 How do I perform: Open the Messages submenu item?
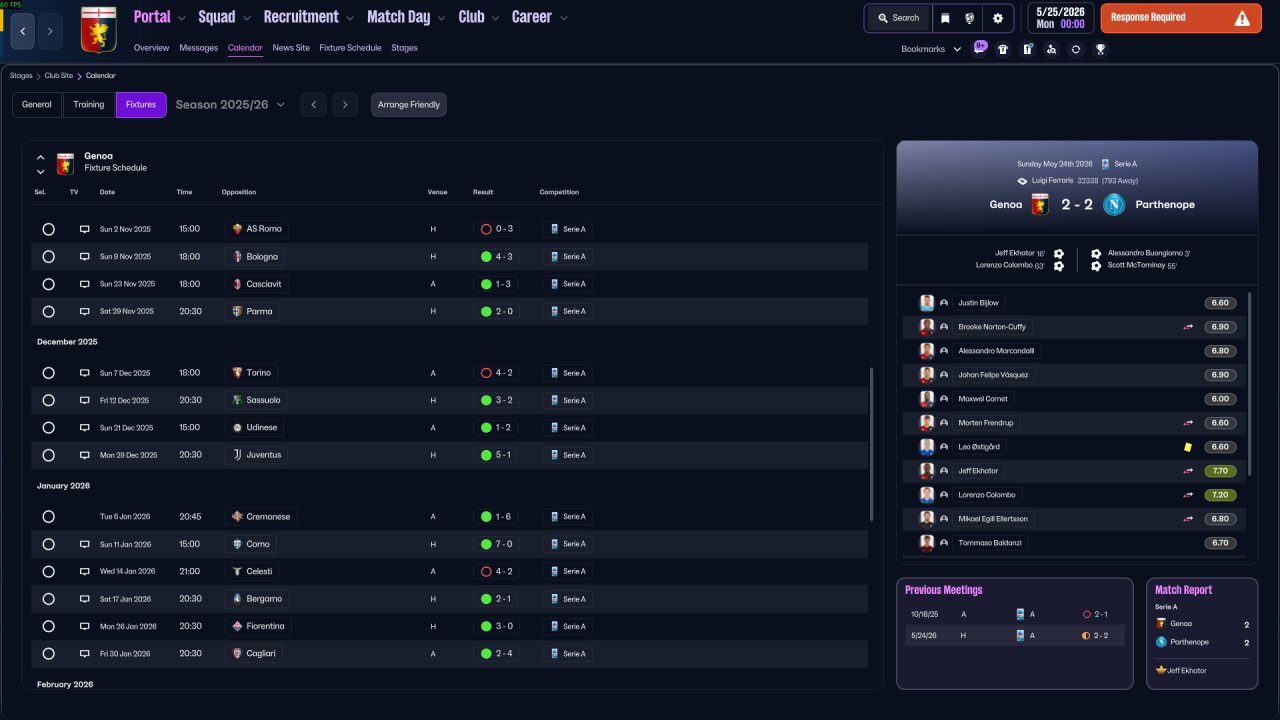pyautogui.click(x=198, y=48)
